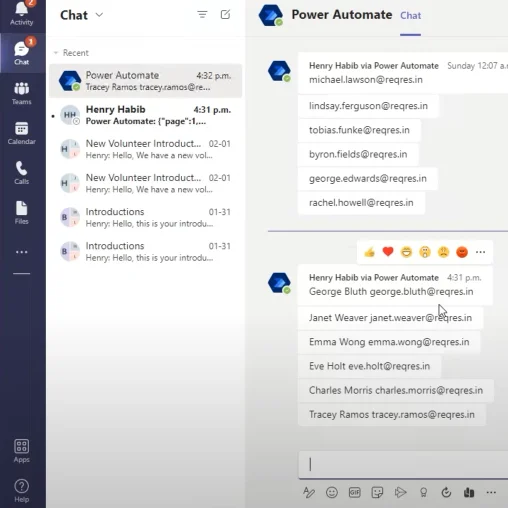Viewport: 508px width, 508px height.
Task: Open the chat filter icon
Action: [x=202, y=14]
